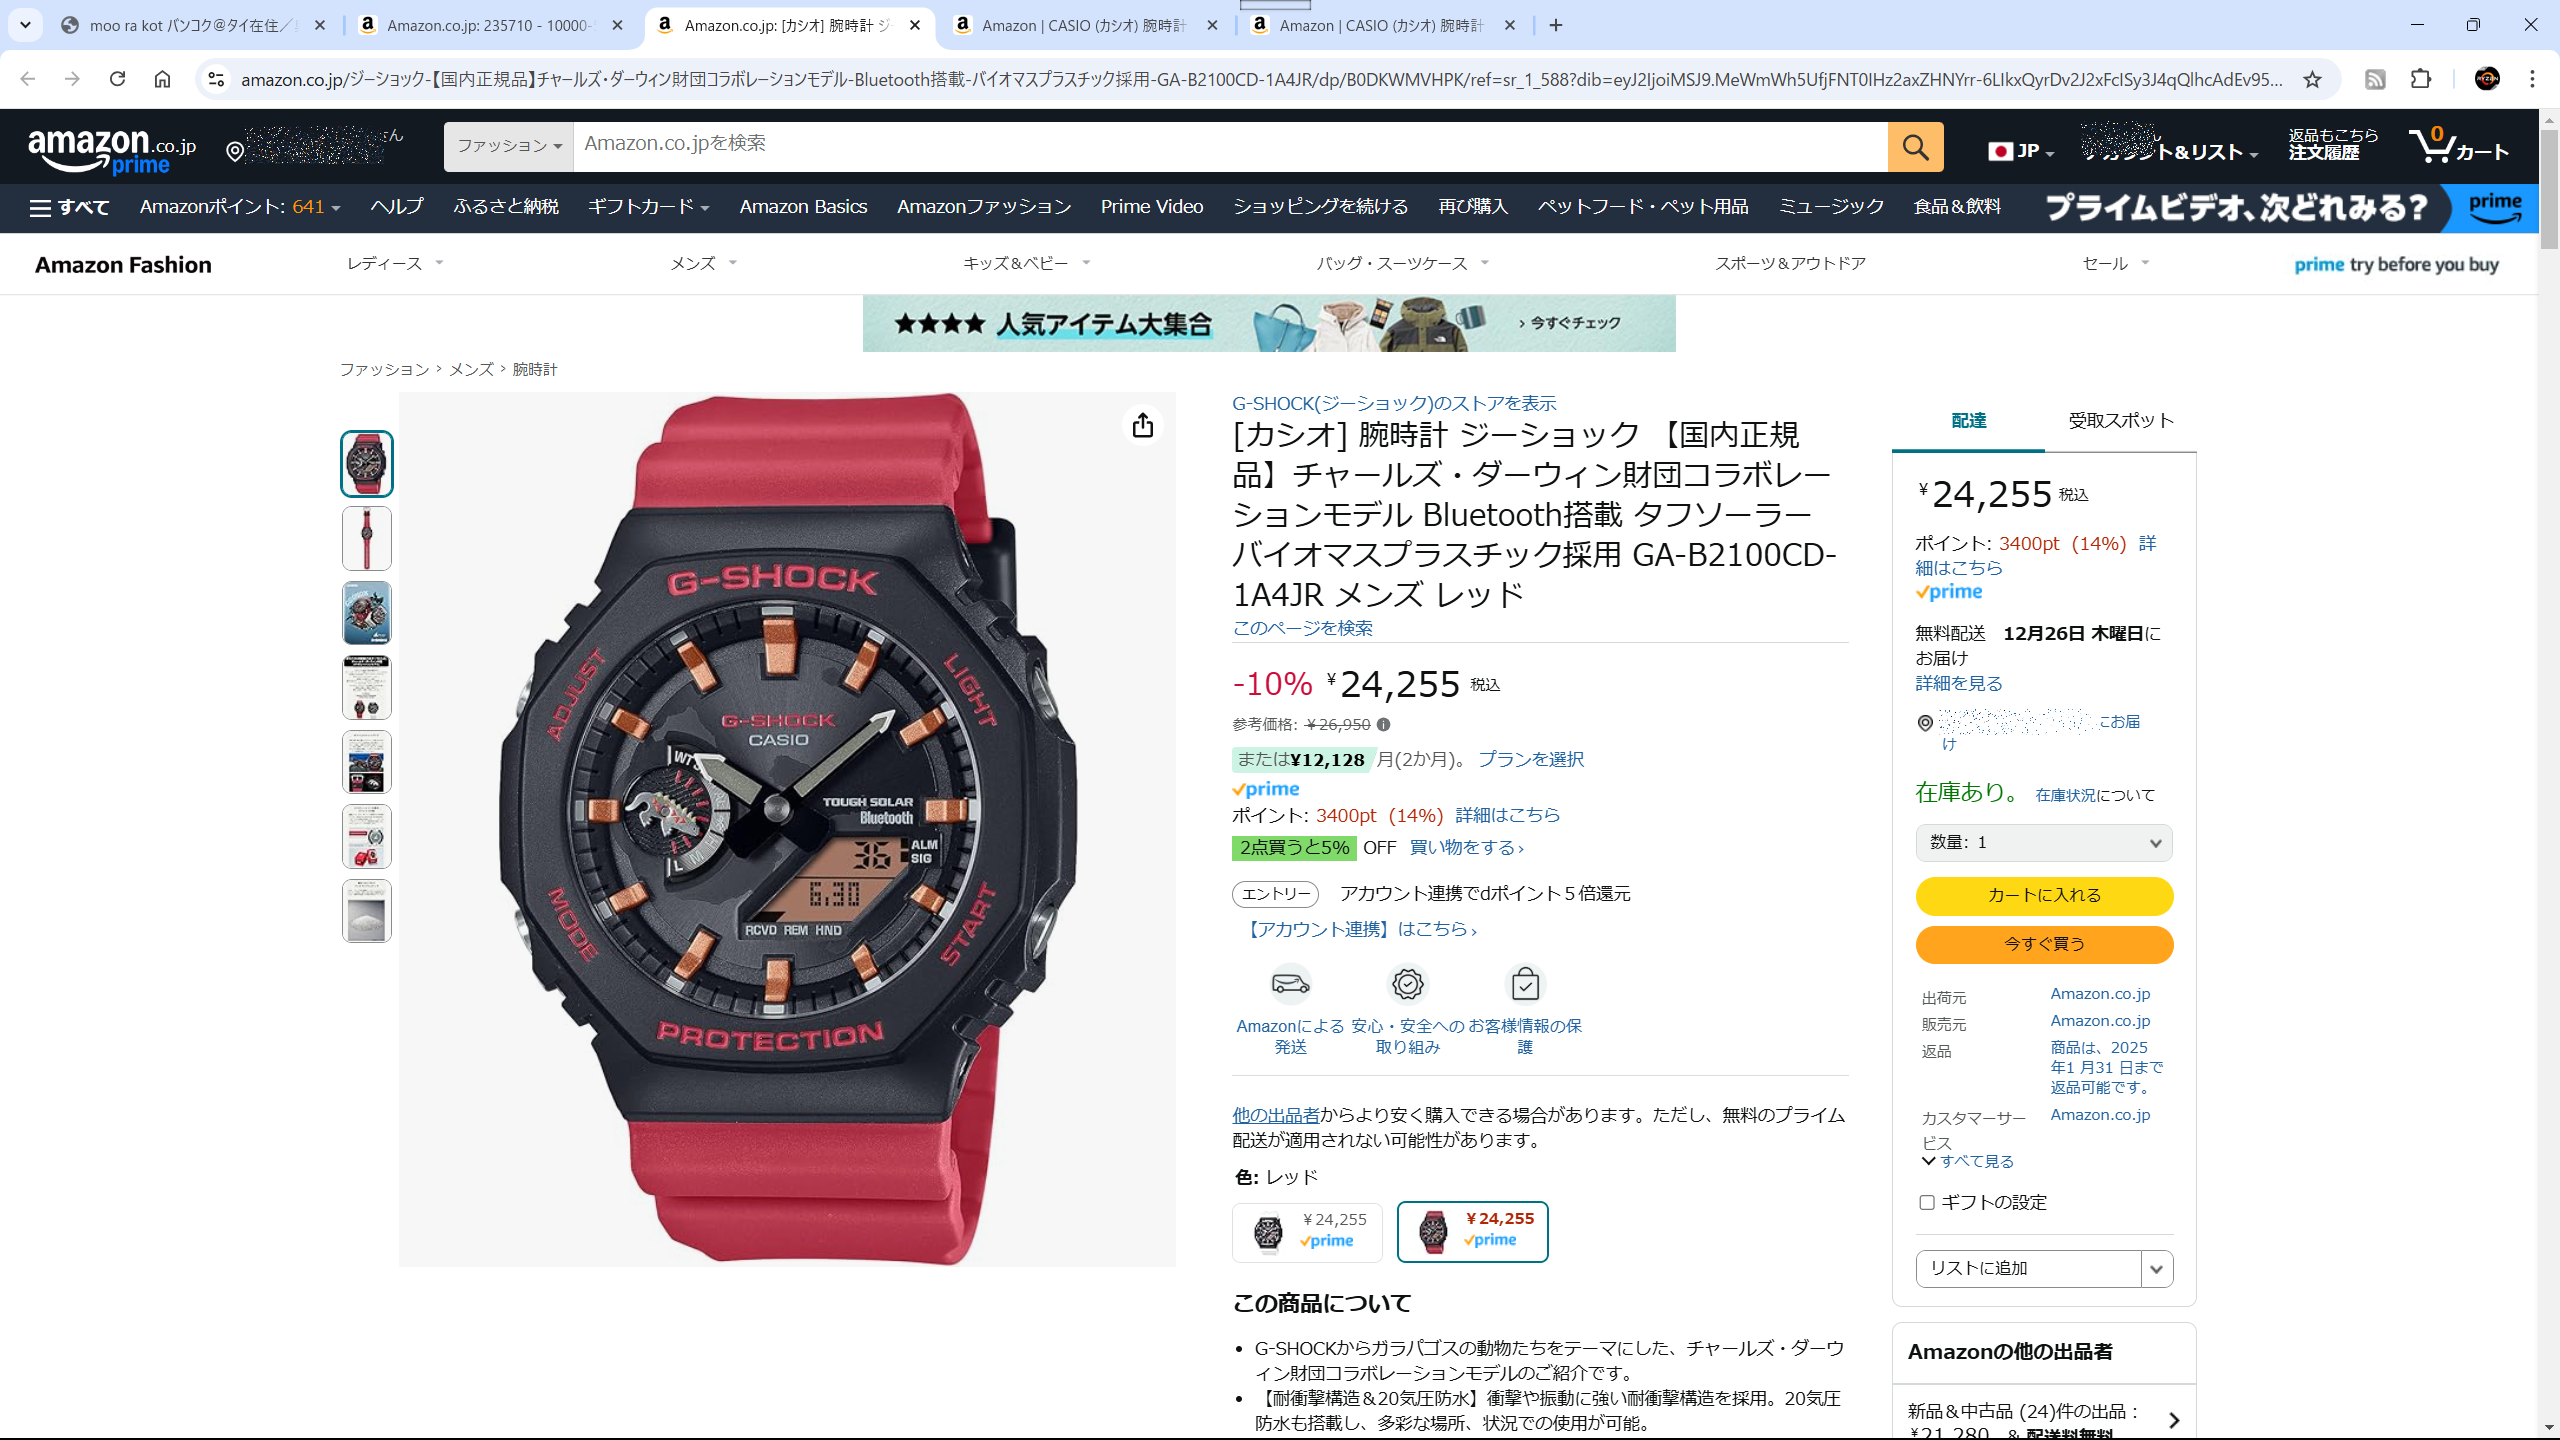Reload the page using the refresh icon

117,79
